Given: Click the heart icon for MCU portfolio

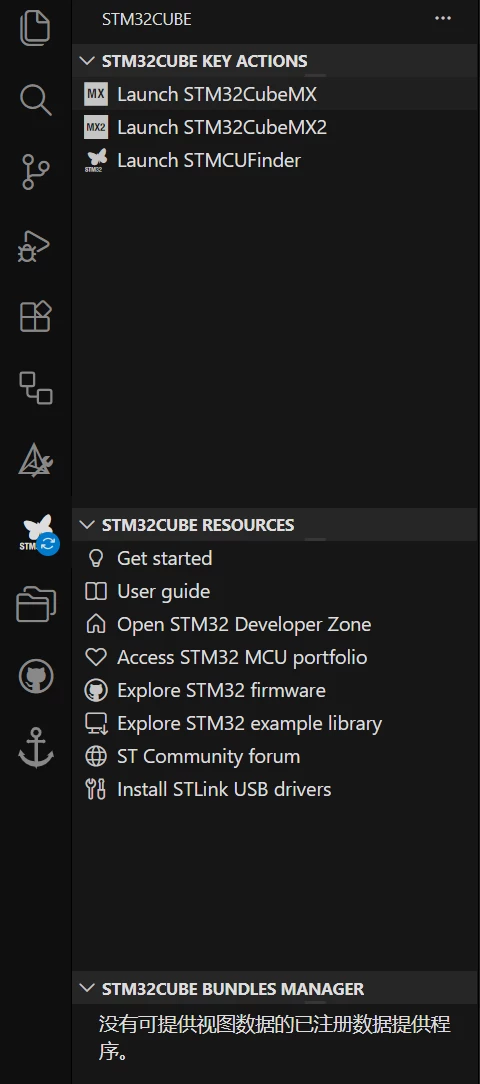Looking at the screenshot, I should pyautogui.click(x=95, y=657).
